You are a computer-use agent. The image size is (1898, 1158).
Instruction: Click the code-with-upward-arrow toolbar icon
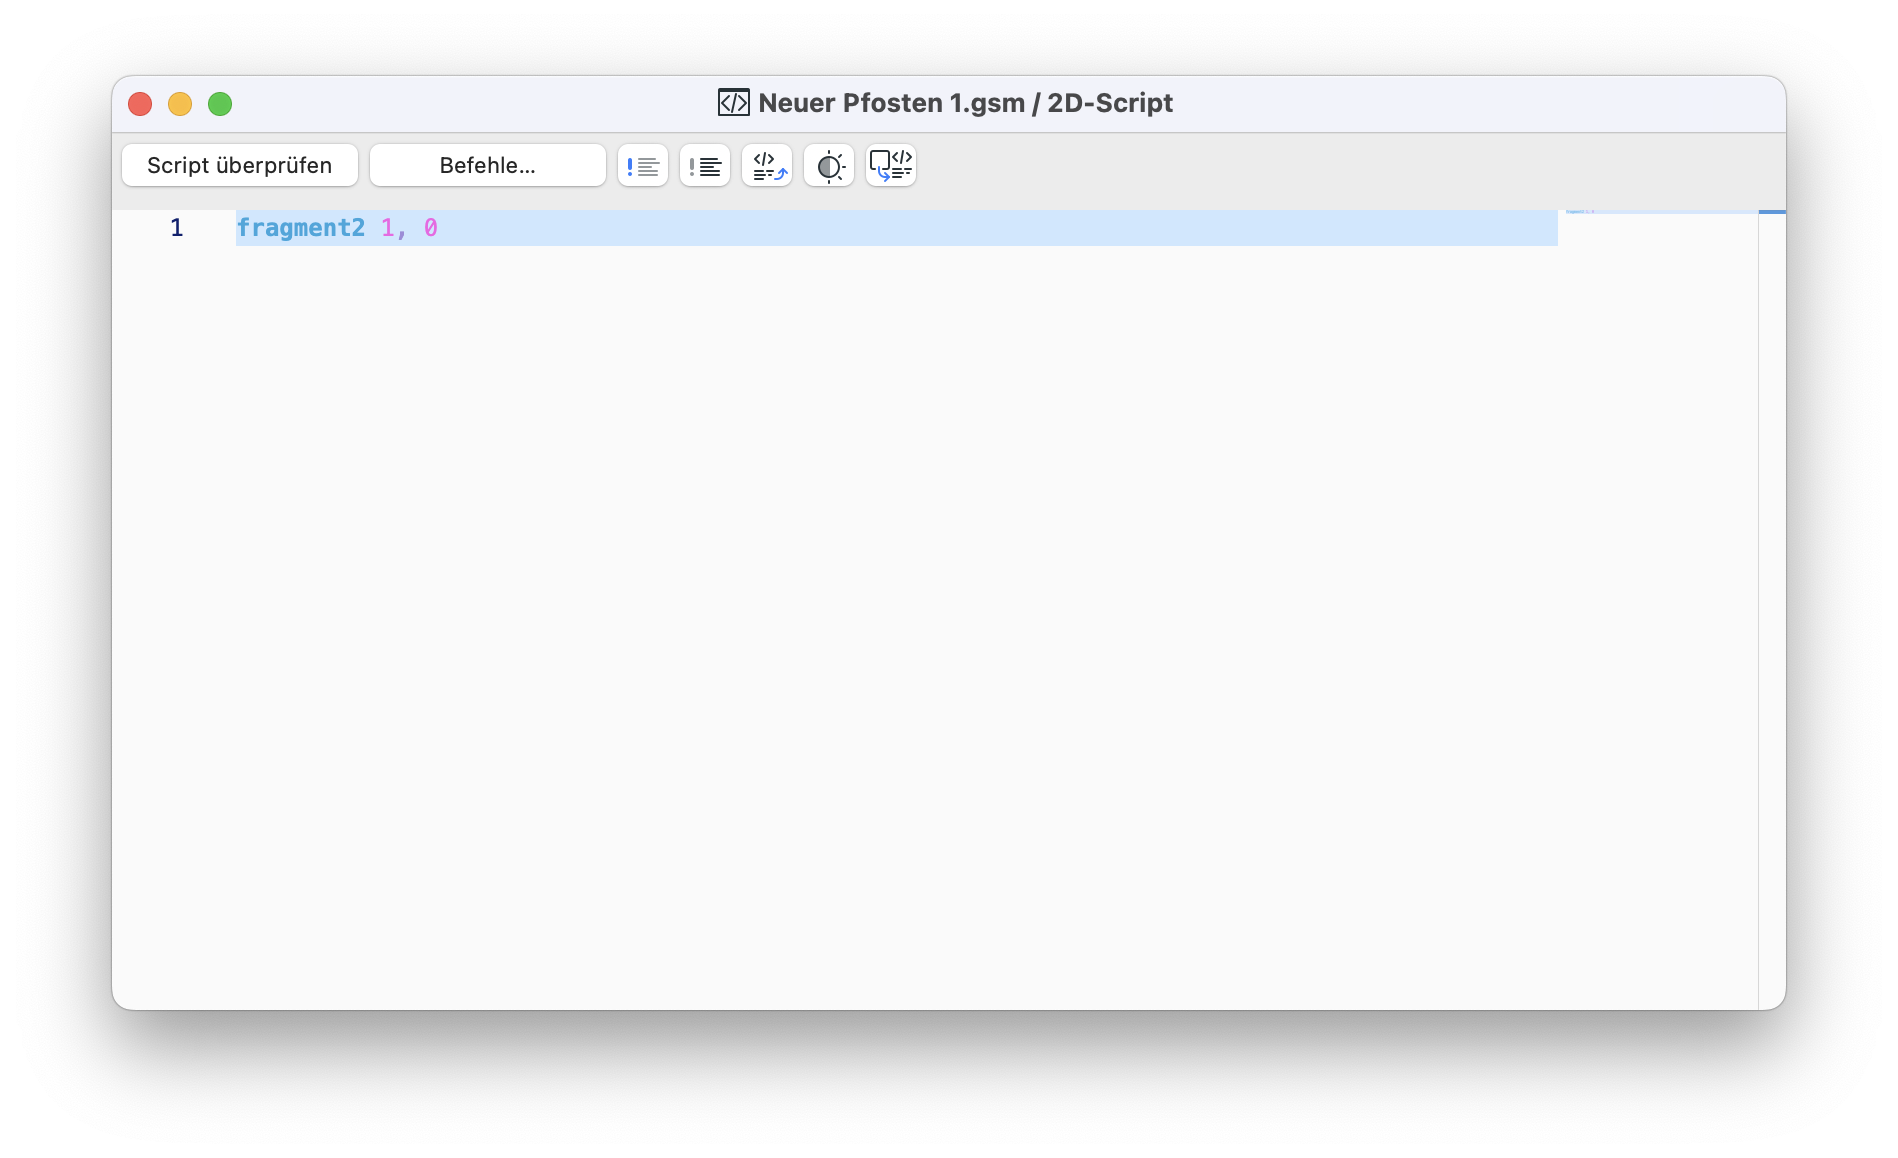click(767, 166)
